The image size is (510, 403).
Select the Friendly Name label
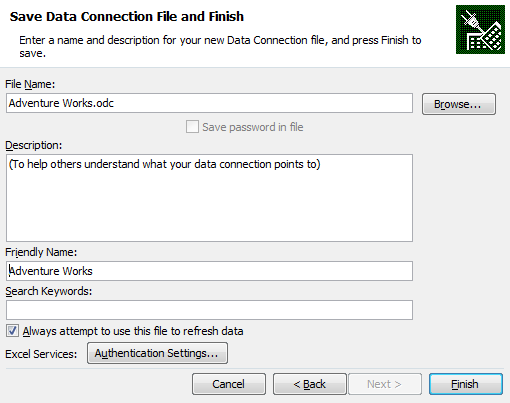click(x=41, y=252)
